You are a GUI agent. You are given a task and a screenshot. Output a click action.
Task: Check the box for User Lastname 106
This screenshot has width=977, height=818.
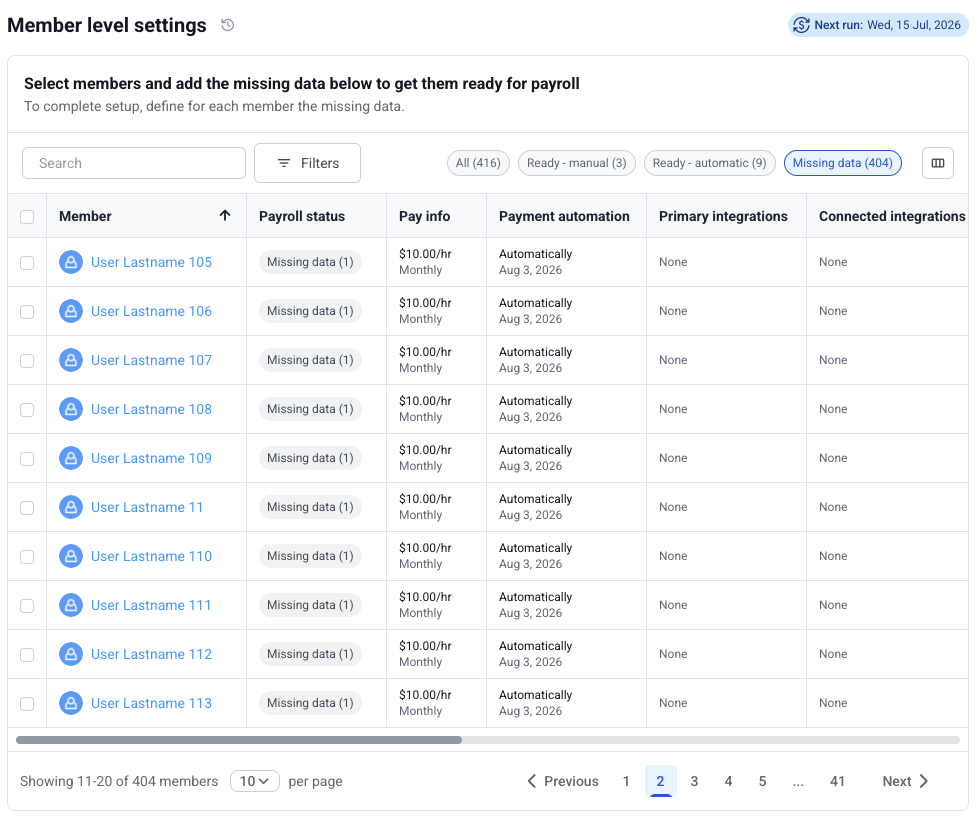tap(27, 312)
